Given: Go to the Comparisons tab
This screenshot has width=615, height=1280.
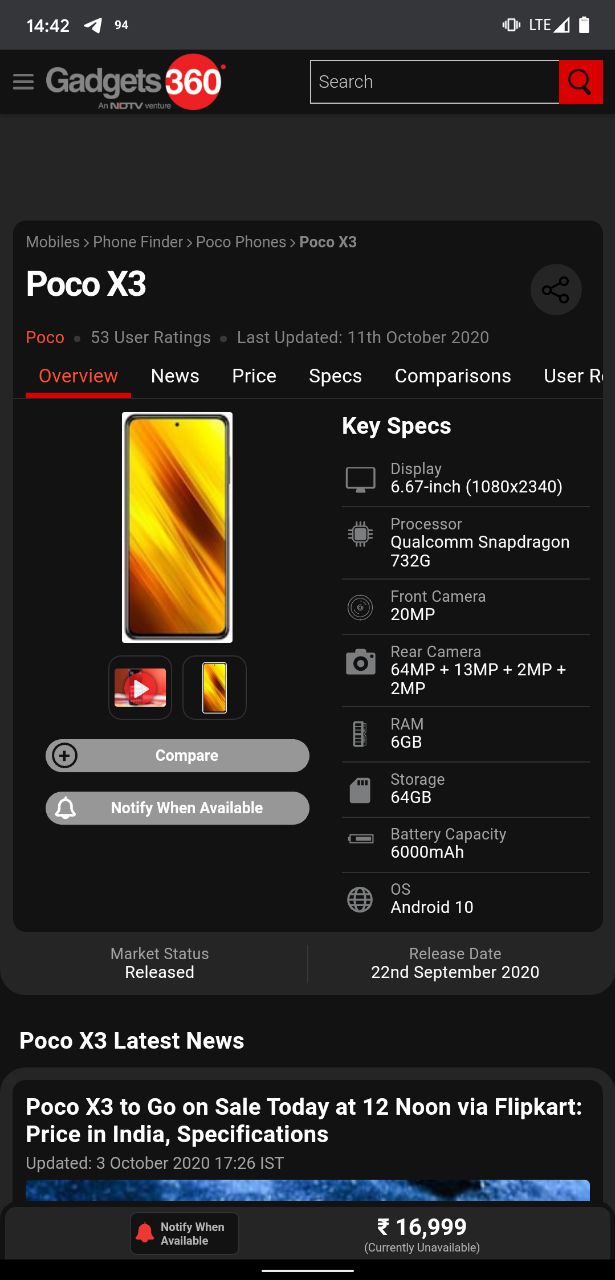Looking at the screenshot, I should pyautogui.click(x=453, y=376).
